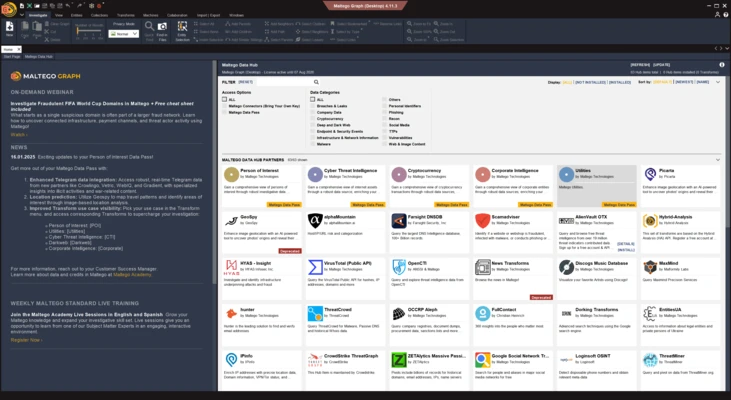Close the Home tab with its X
Screen dimensions: 731x400
(x=19, y=49)
